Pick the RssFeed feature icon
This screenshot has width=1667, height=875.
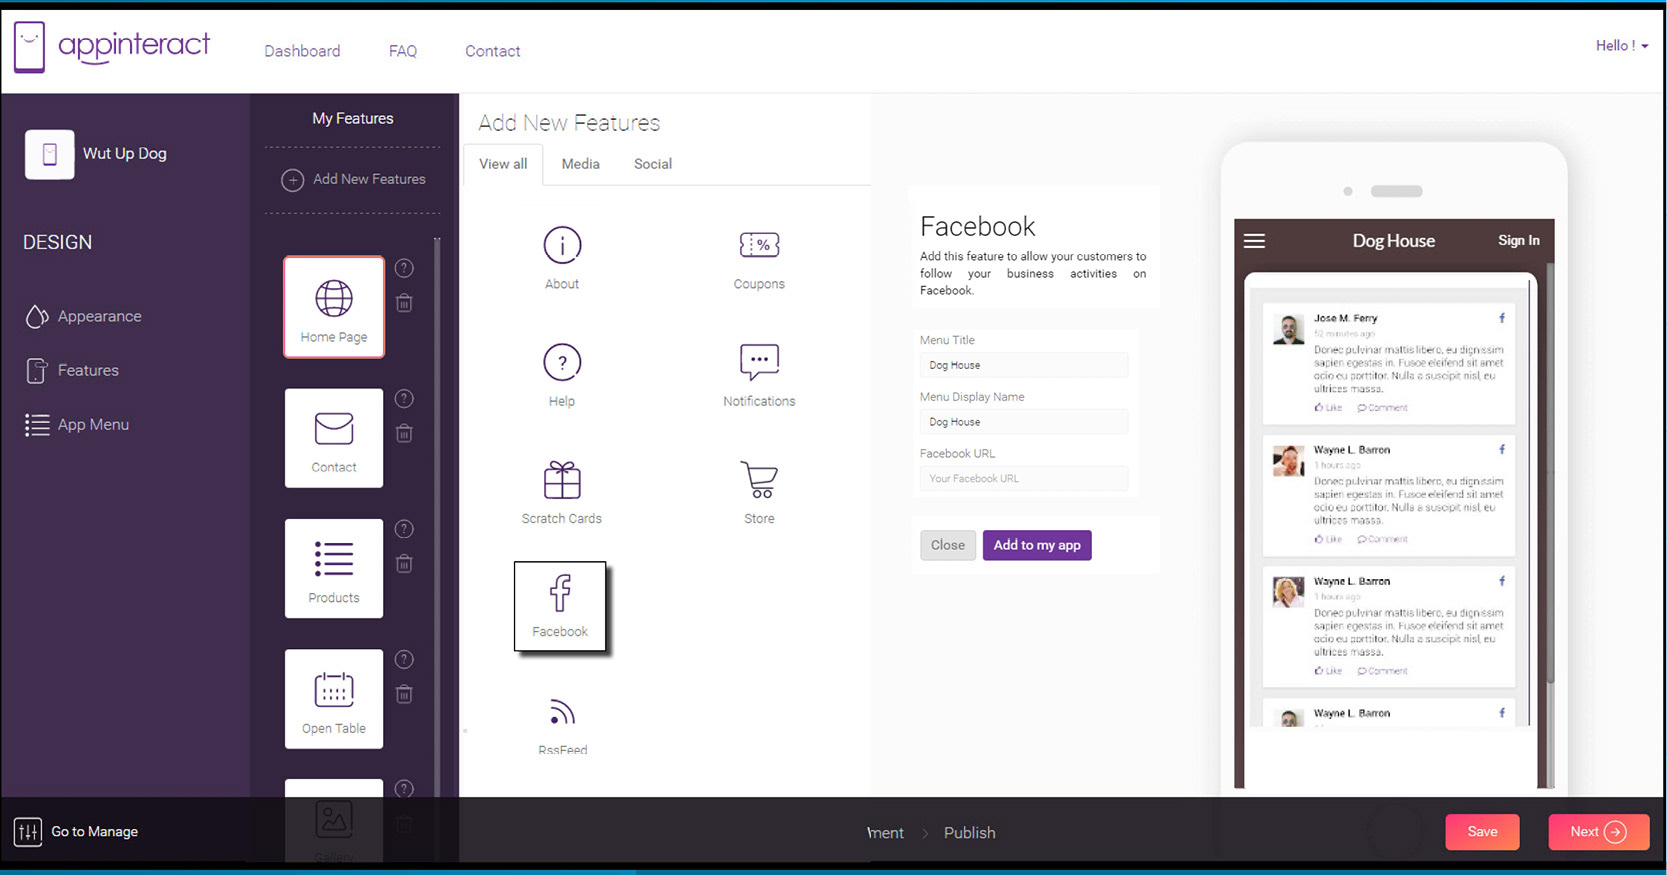[562, 713]
